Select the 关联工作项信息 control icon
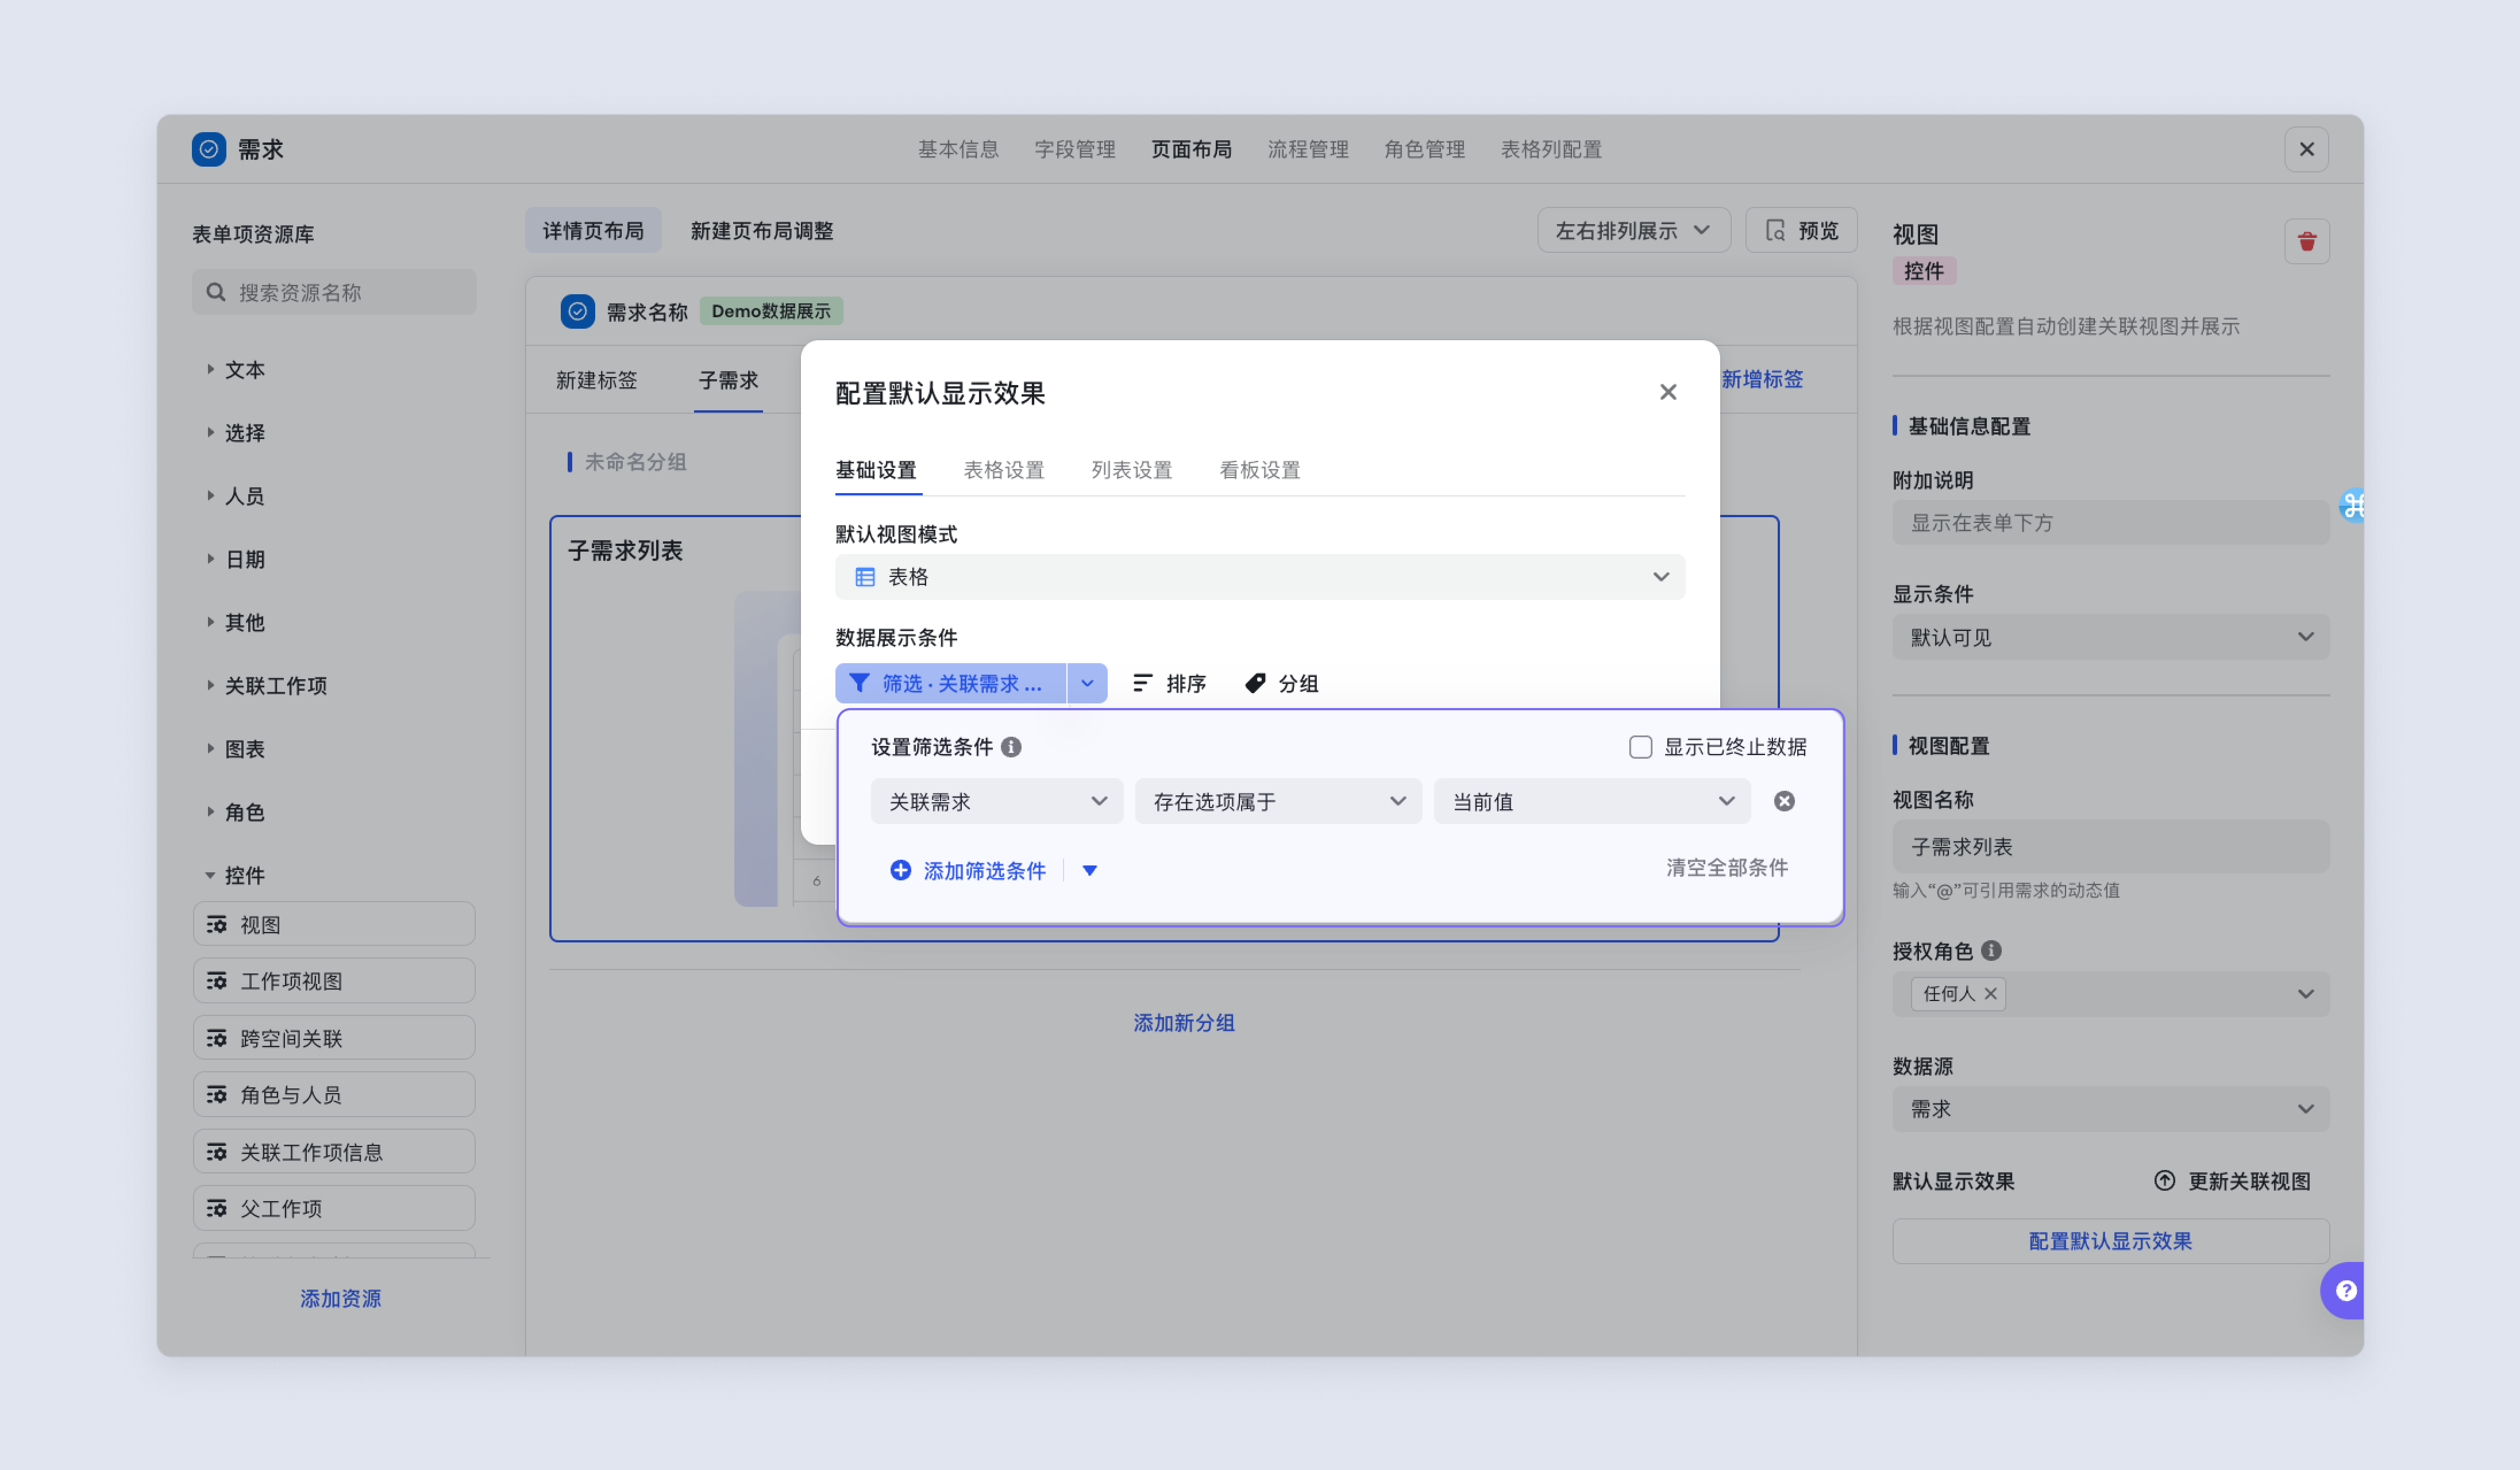Image resolution: width=2520 pixels, height=1470 pixels. tap(217, 1152)
